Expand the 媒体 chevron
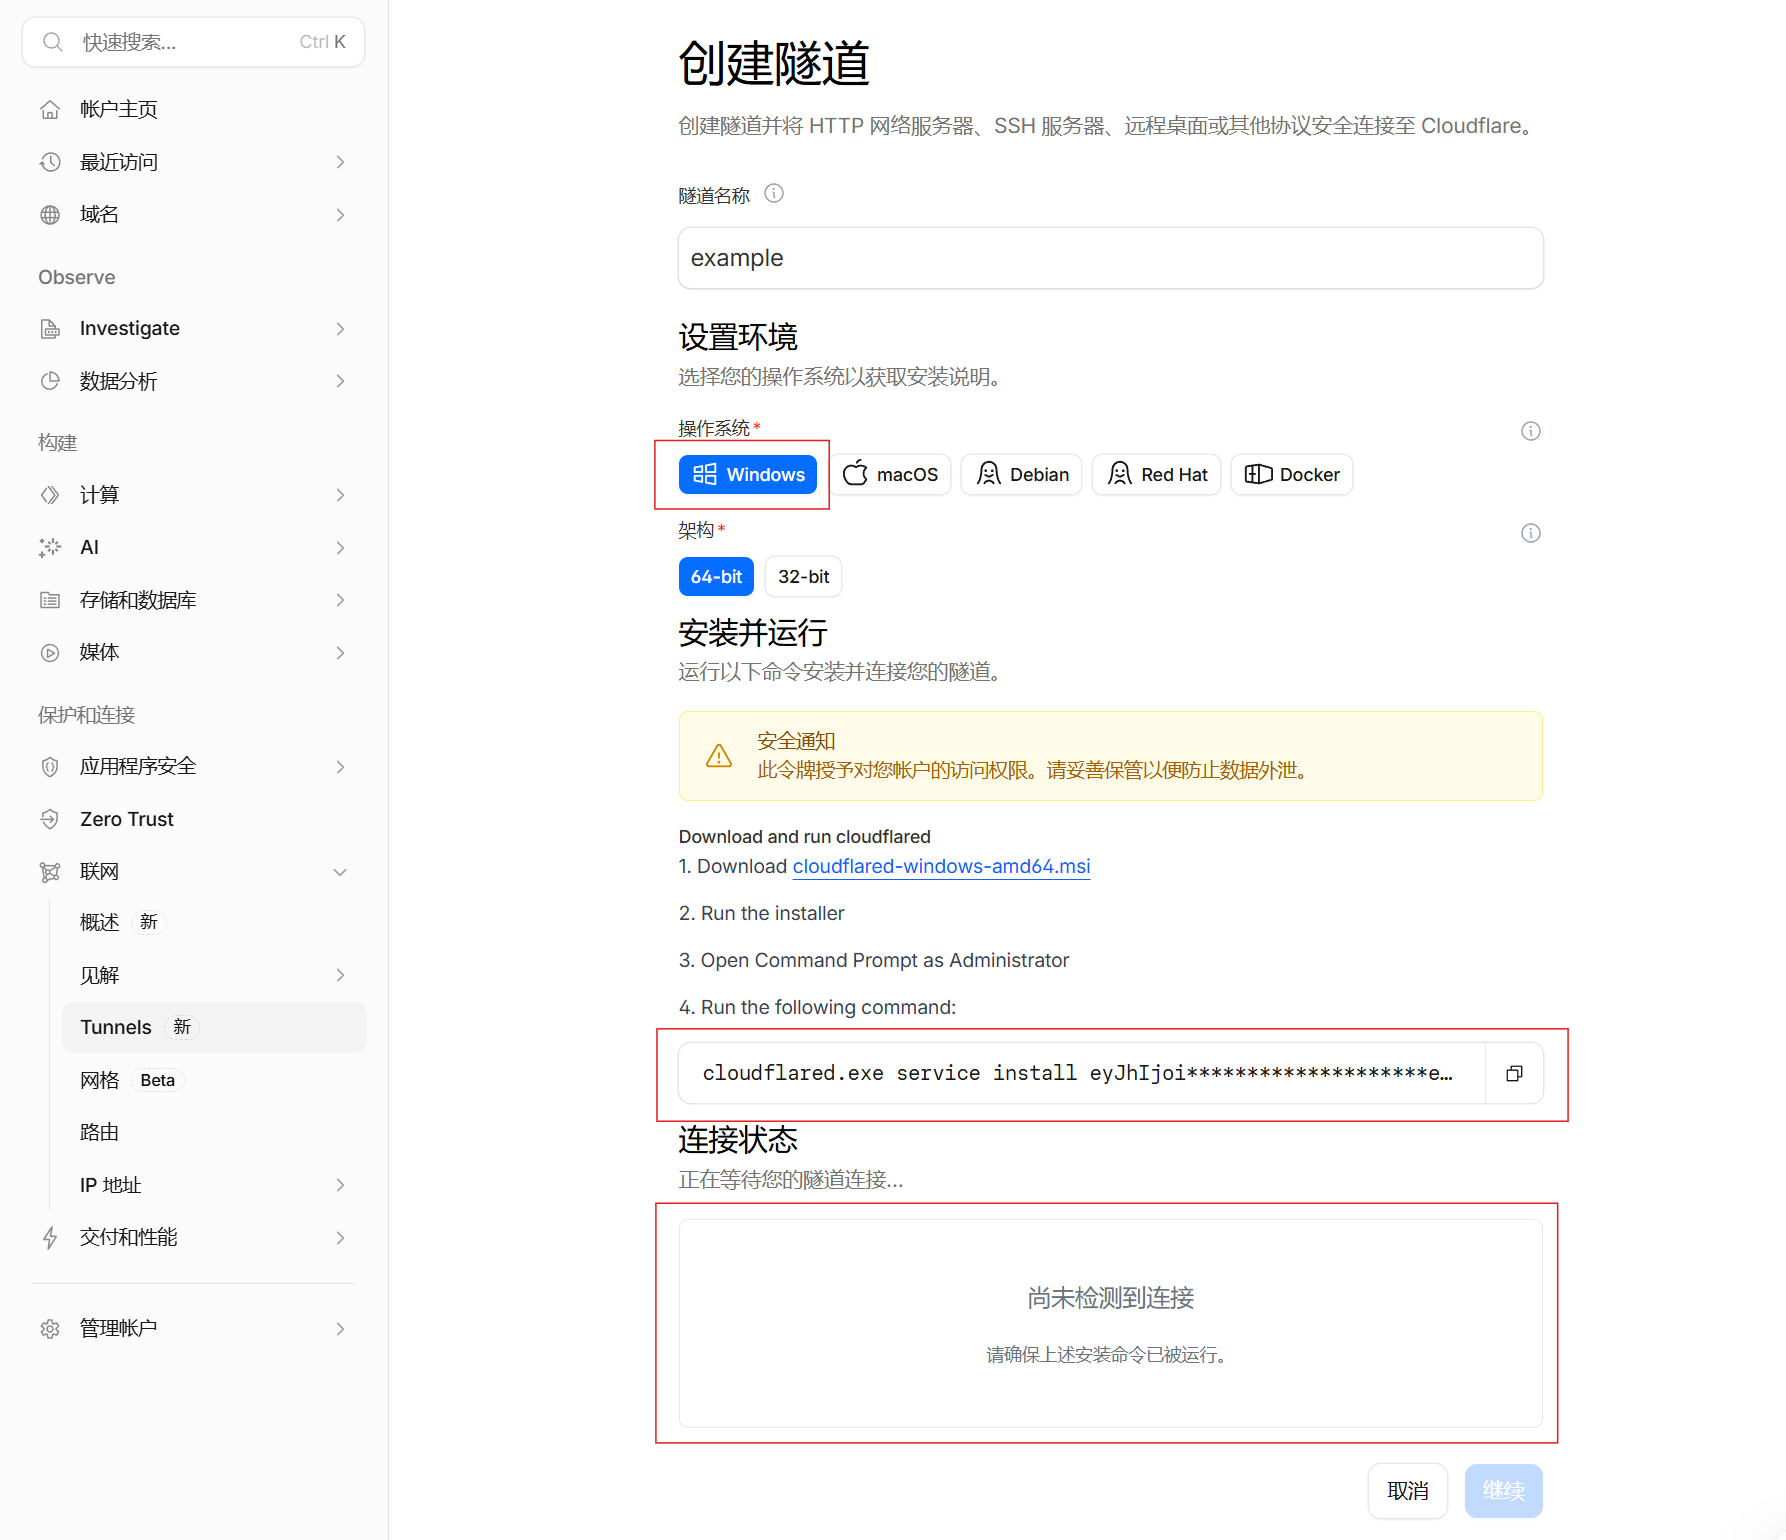 (x=340, y=653)
